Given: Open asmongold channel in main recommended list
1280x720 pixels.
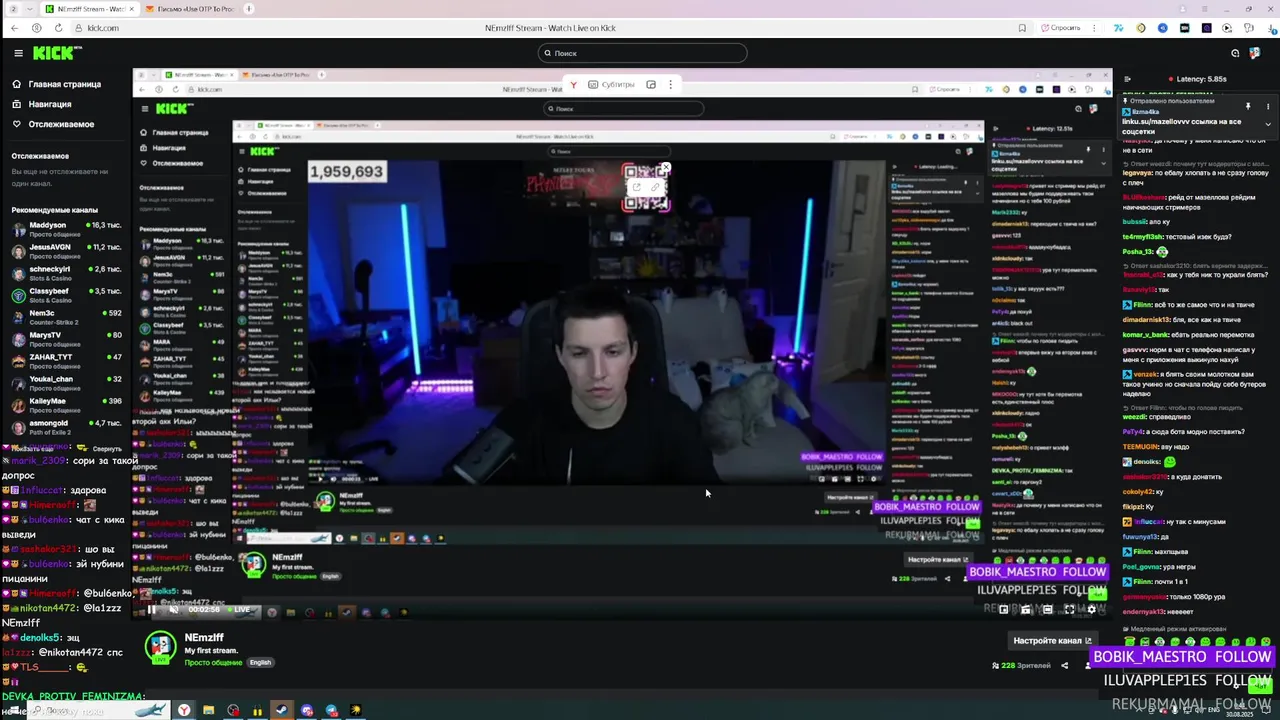Looking at the screenshot, I should (66, 426).
